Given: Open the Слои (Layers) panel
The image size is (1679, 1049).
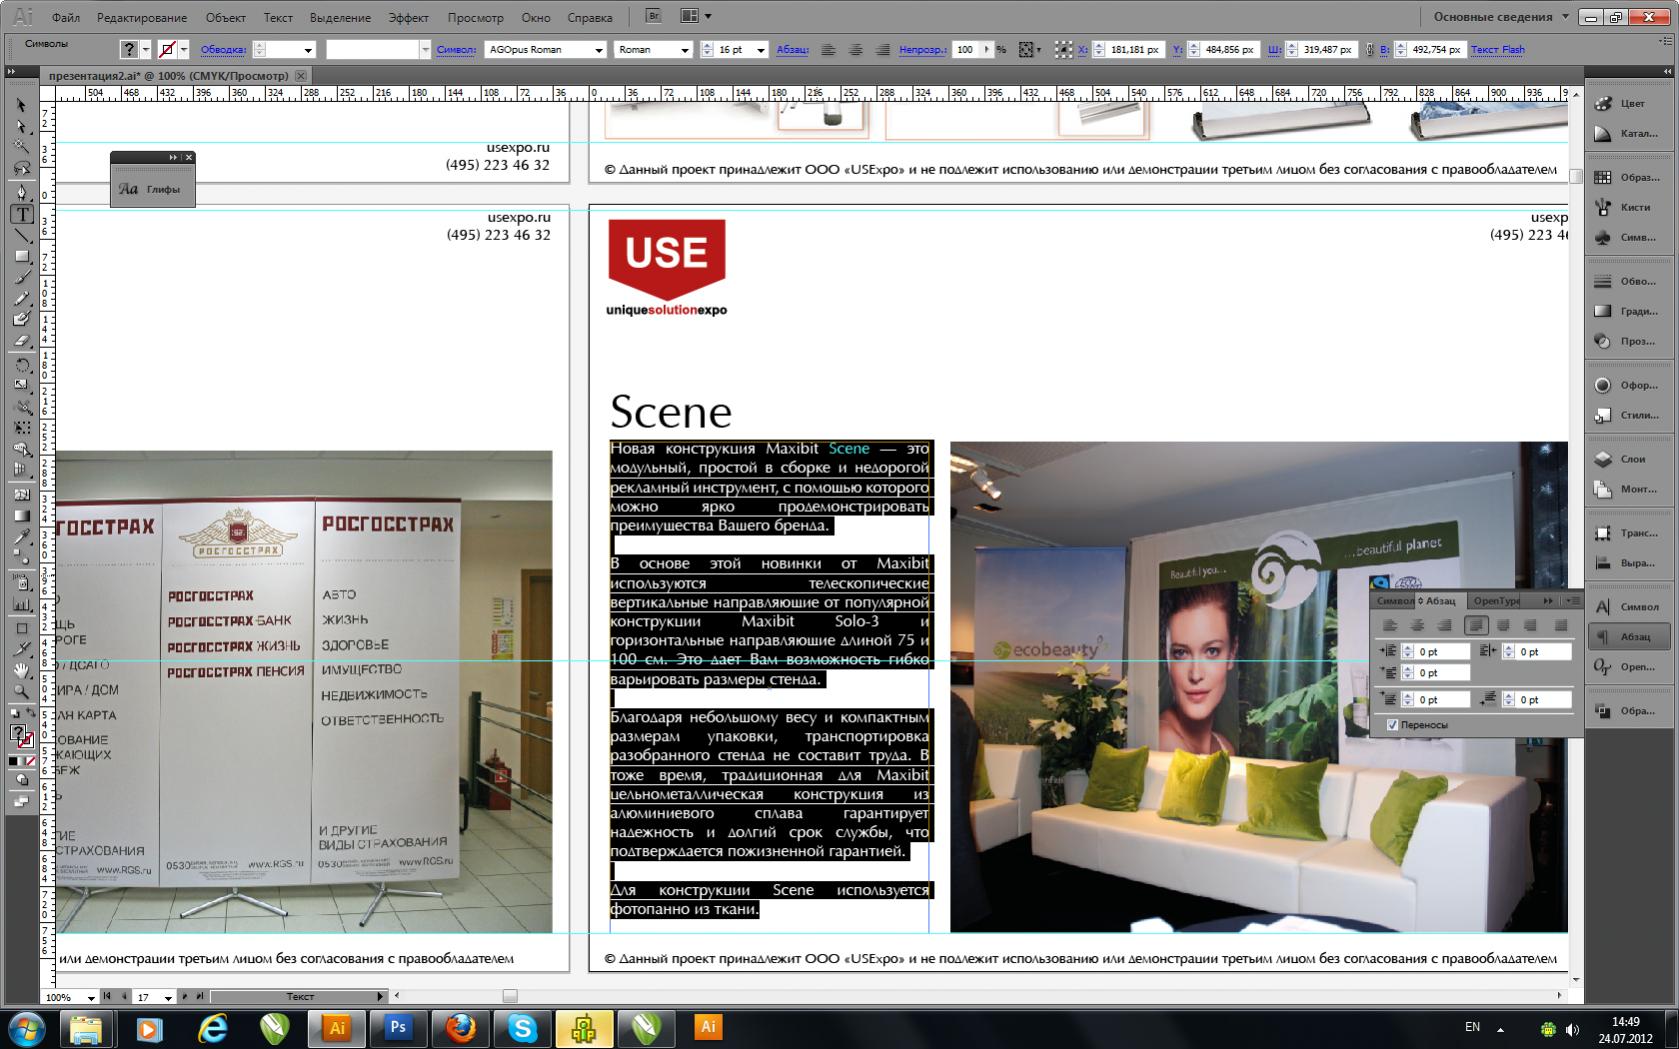Looking at the screenshot, I should click(x=1631, y=459).
